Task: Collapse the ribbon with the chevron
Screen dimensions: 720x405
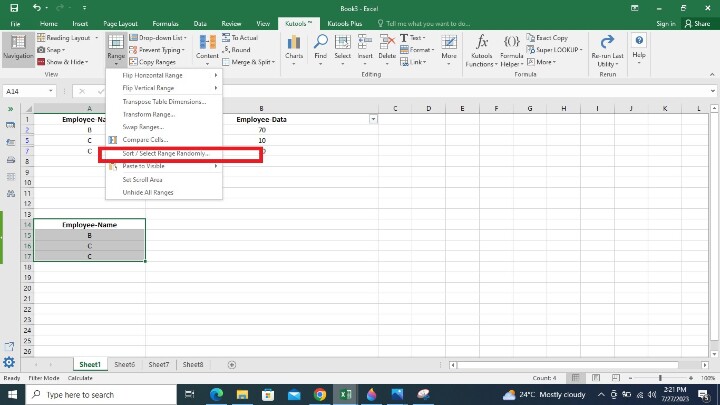Action: click(x=712, y=74)
